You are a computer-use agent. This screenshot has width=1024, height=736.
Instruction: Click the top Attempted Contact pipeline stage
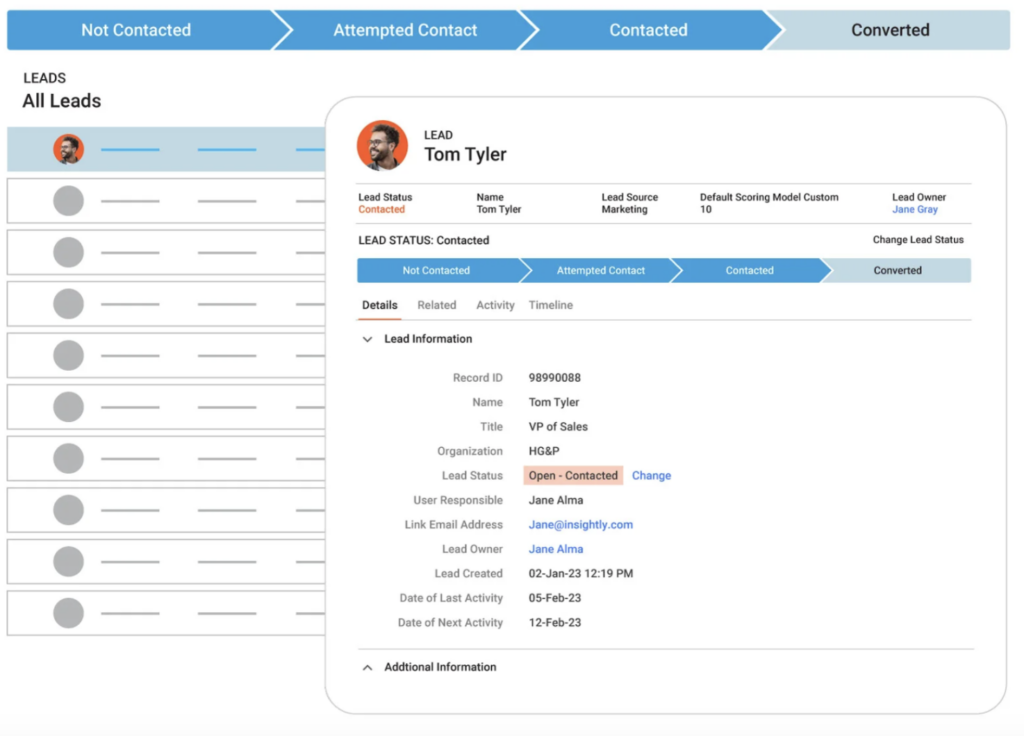click(x=405, y=30)
